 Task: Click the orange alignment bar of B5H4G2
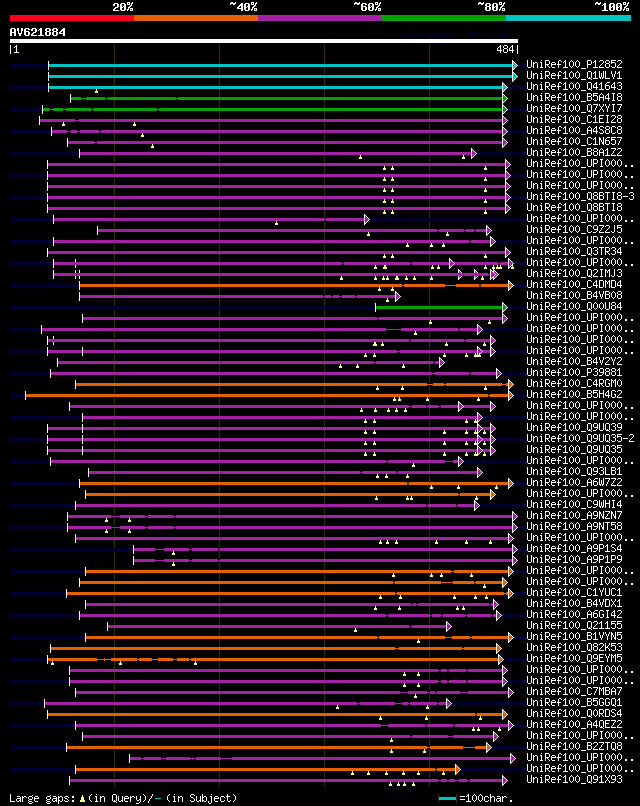coord(269,395)
